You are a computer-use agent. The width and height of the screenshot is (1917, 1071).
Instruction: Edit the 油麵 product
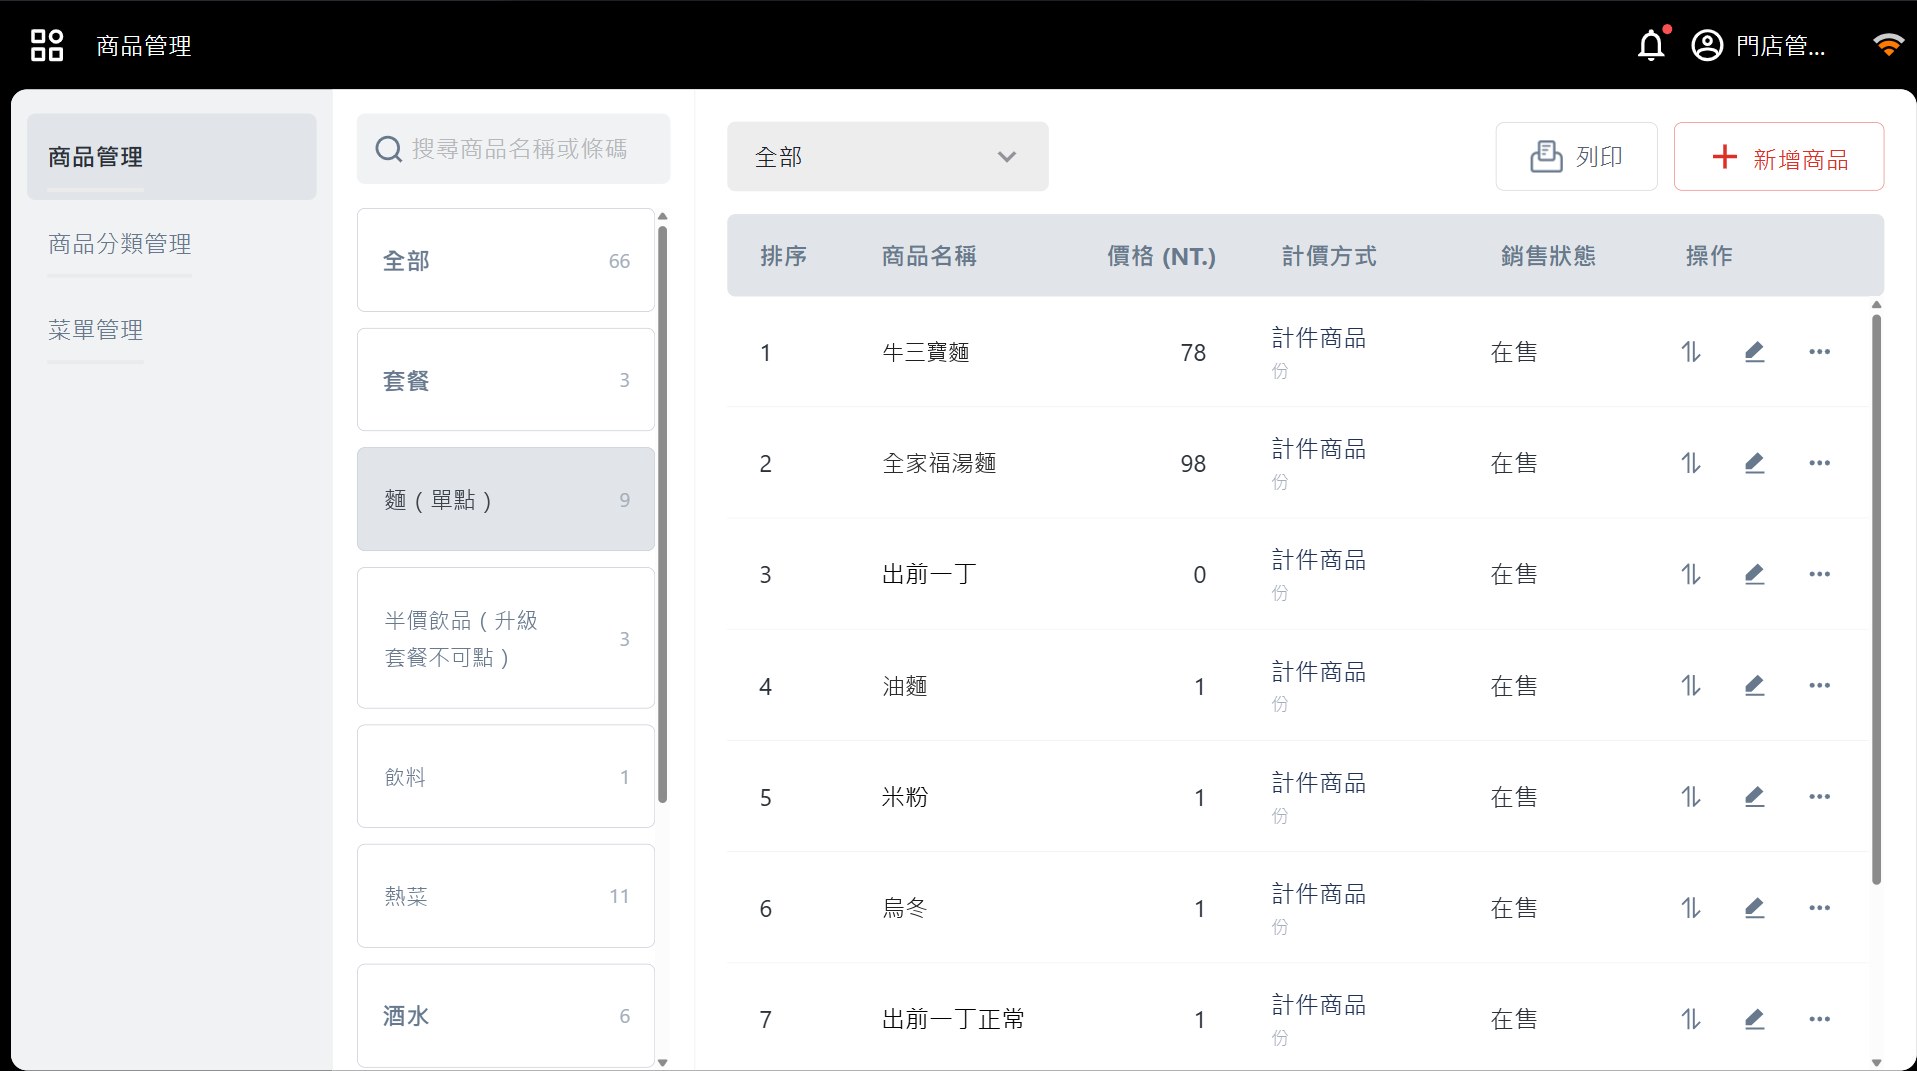point(1754,686)
